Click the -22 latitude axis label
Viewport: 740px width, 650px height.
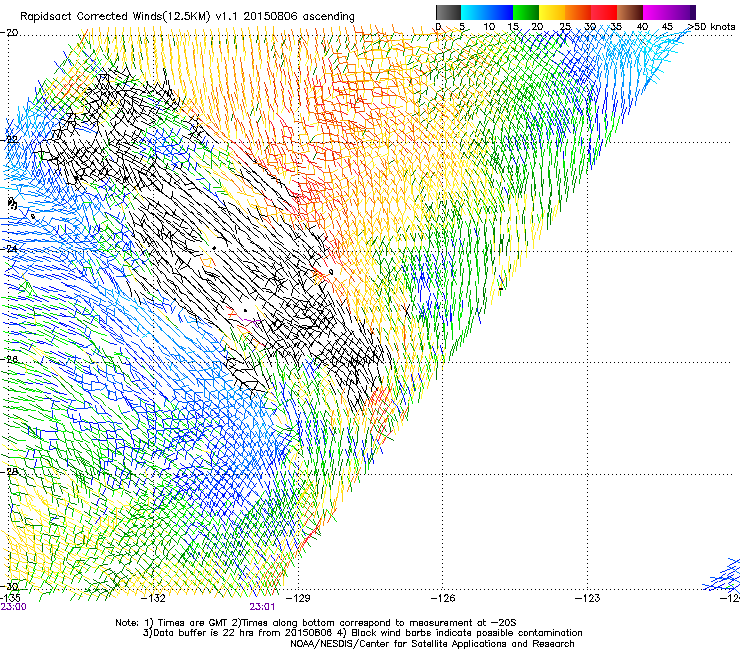click(x=9, y=140)
